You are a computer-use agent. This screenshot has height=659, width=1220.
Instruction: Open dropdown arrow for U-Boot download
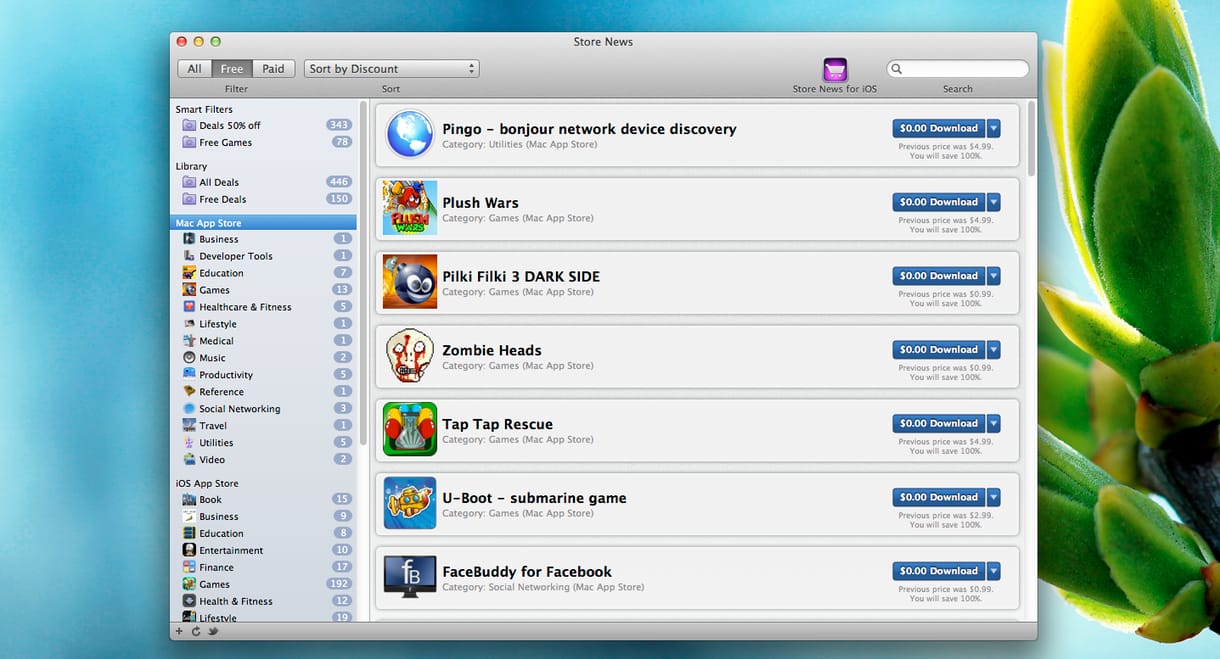coord(993,497)
